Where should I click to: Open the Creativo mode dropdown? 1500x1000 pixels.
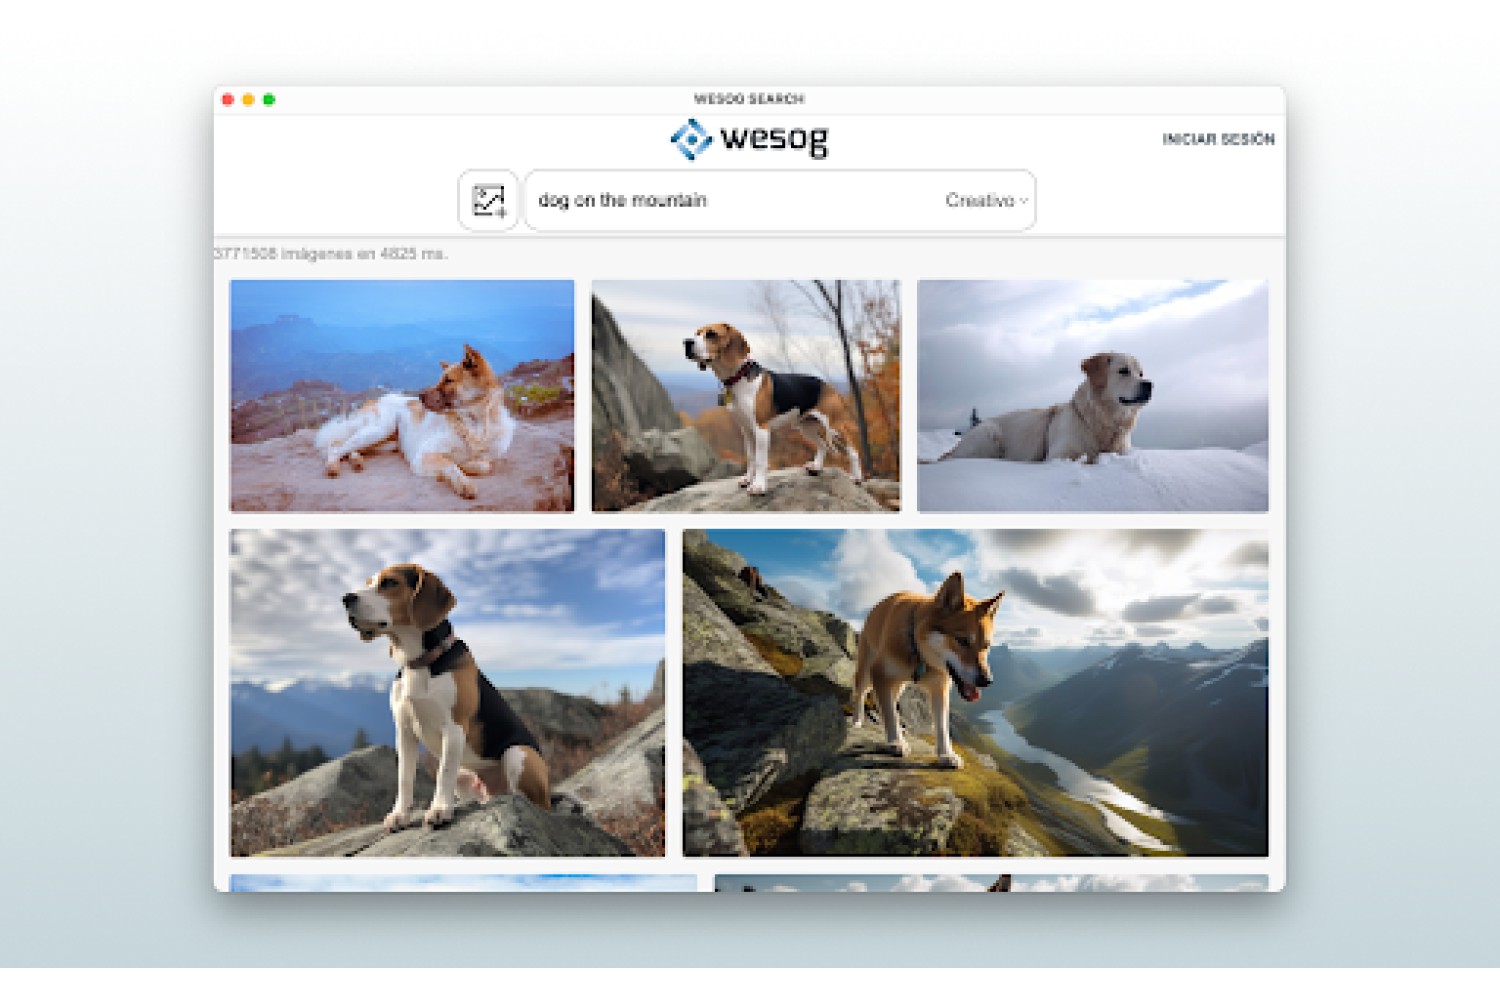coord(986,200)
